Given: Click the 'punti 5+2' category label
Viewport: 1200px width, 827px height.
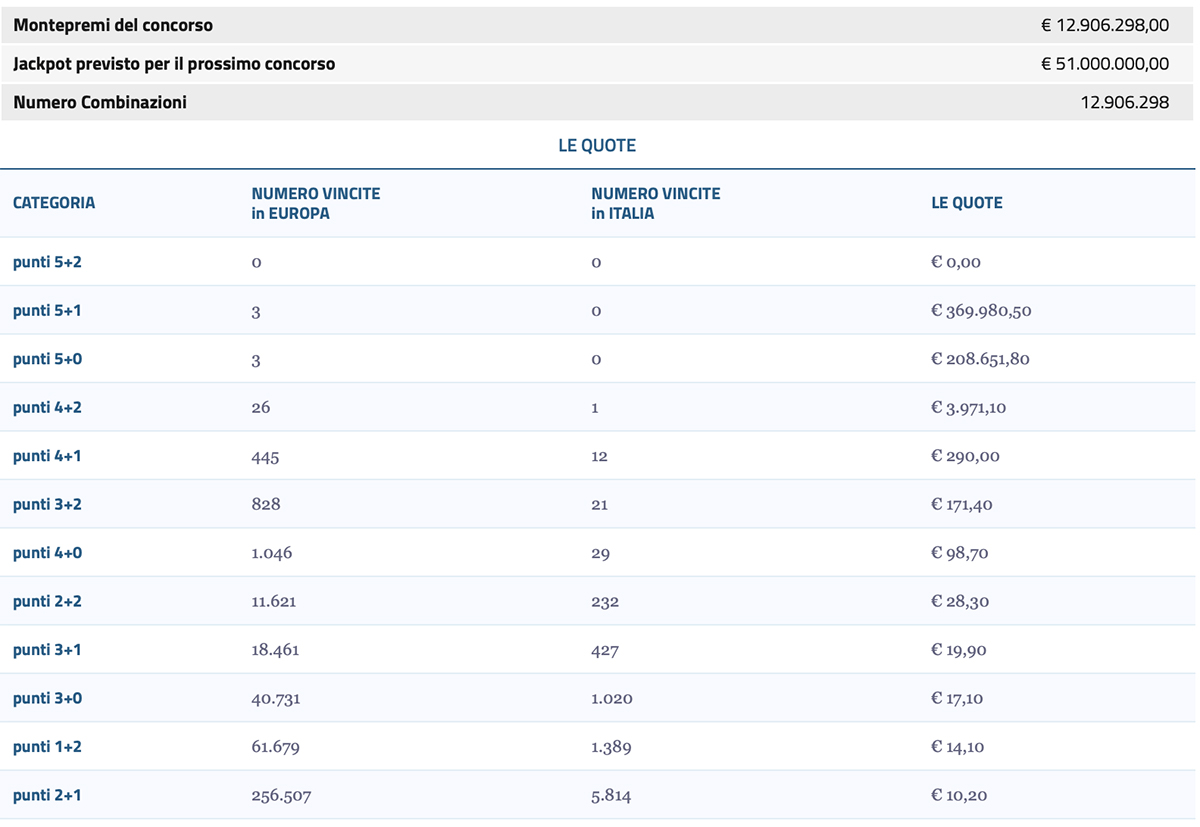Looking at the screenshot, I should tap(47, 262).
